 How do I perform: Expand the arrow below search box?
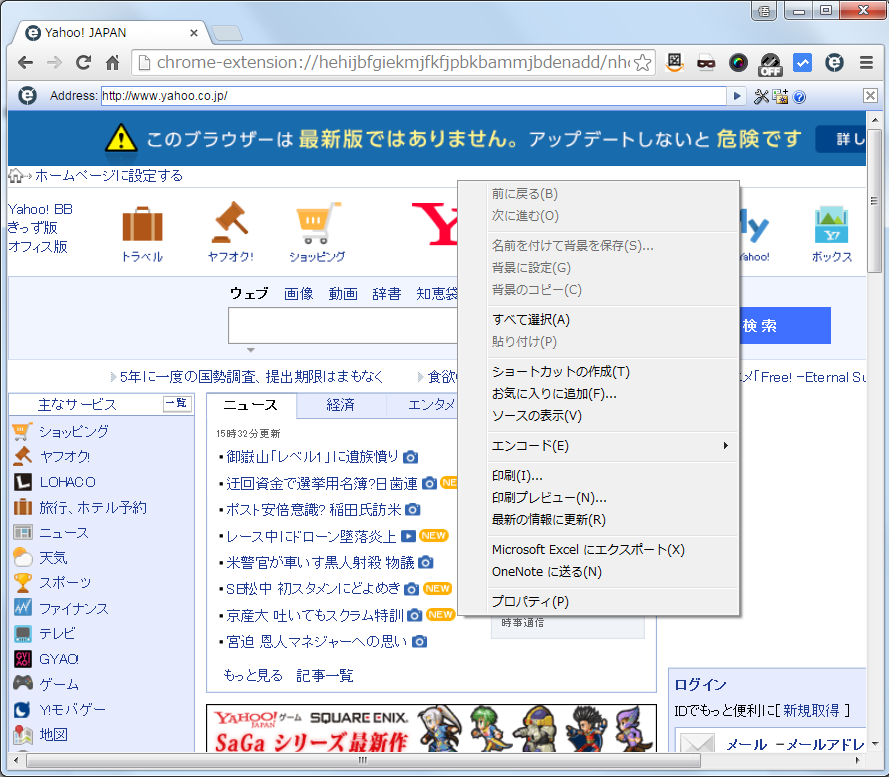(251, 351)
